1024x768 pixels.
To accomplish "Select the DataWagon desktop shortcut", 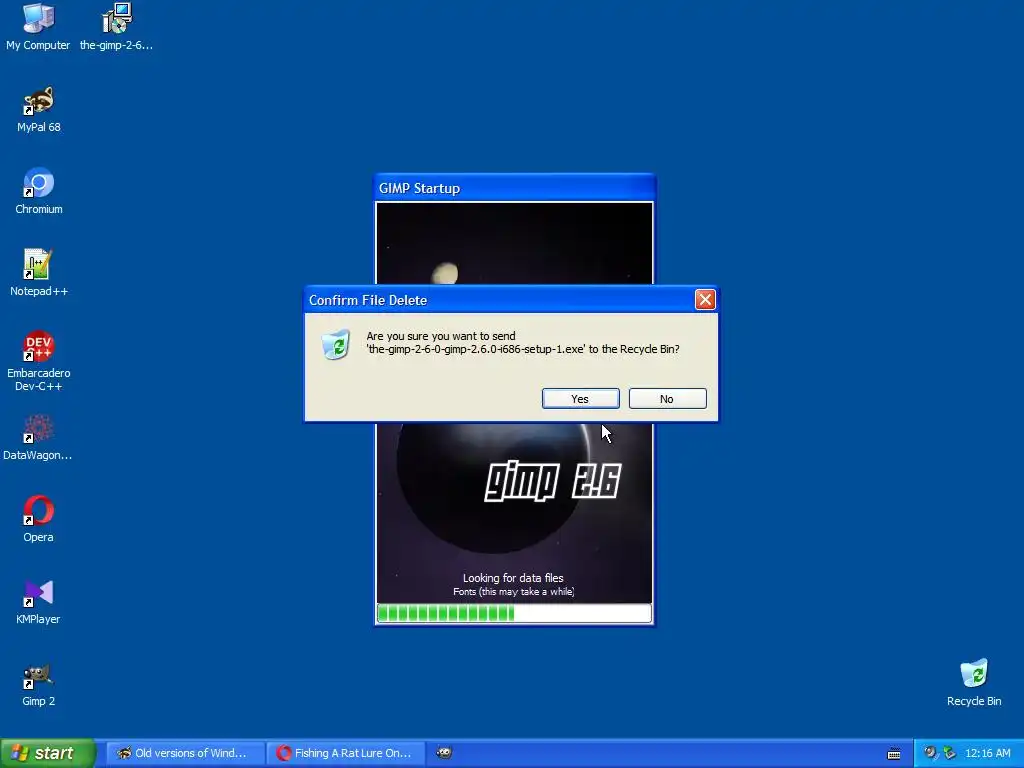I will coord(38,437).
